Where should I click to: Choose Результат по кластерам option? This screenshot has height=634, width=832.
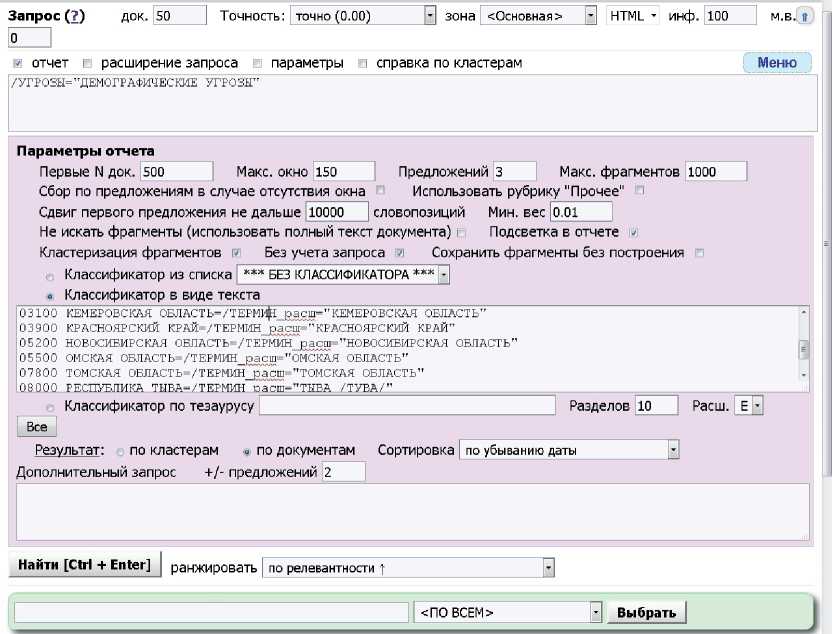[121, 451]
